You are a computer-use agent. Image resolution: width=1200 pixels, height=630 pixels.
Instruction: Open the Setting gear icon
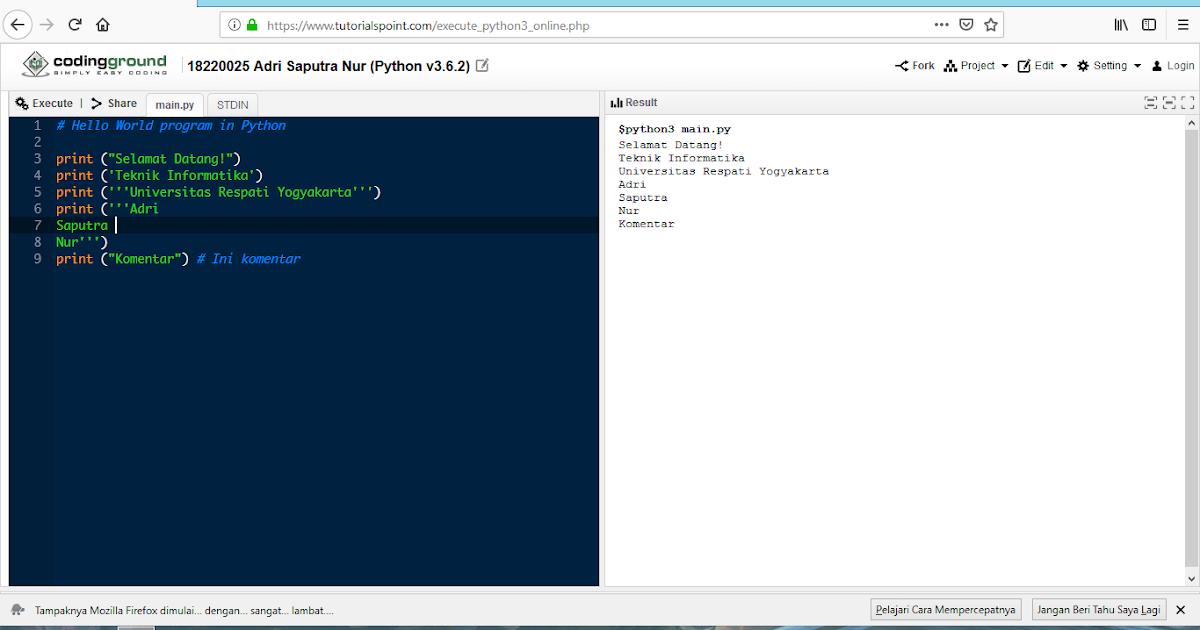pyautogui.click(x=1083, y=65)
